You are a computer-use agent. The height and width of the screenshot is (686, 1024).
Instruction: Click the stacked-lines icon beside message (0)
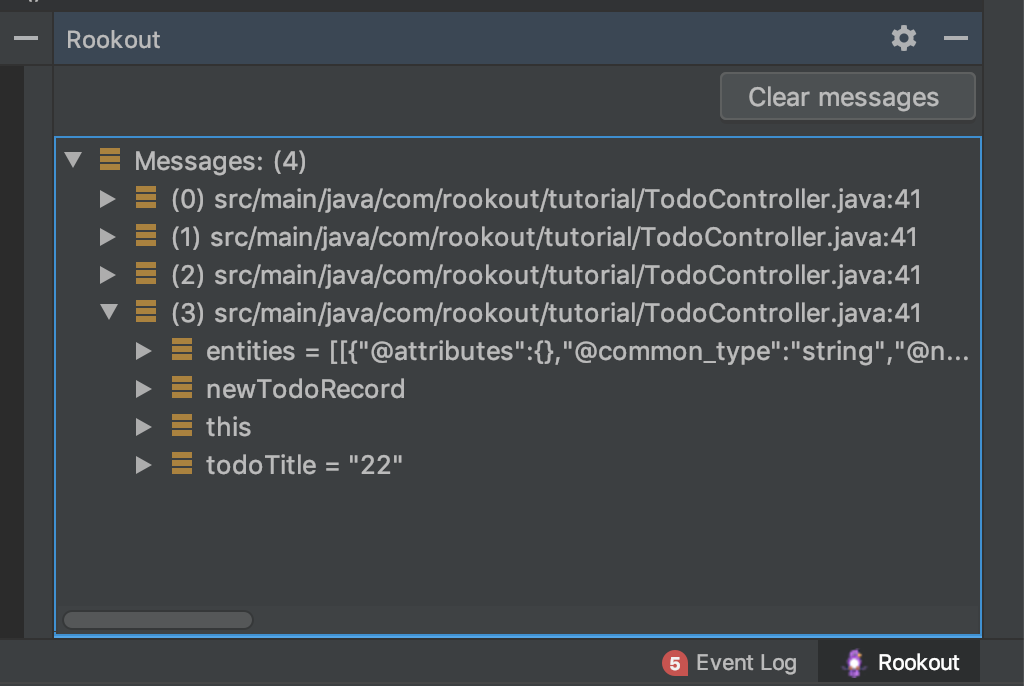click(146, 197)
